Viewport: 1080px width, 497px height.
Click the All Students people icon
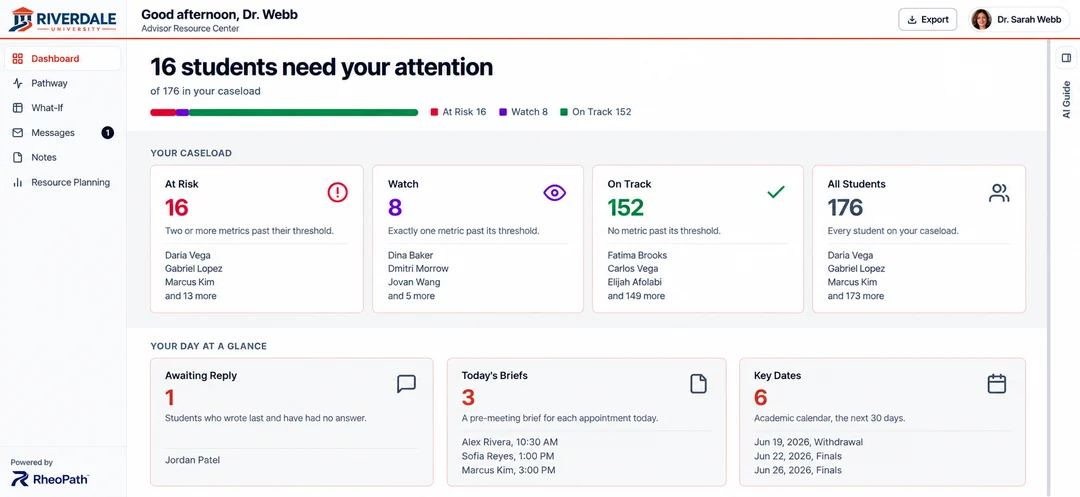pyautogui.click(x=999, y=193)
